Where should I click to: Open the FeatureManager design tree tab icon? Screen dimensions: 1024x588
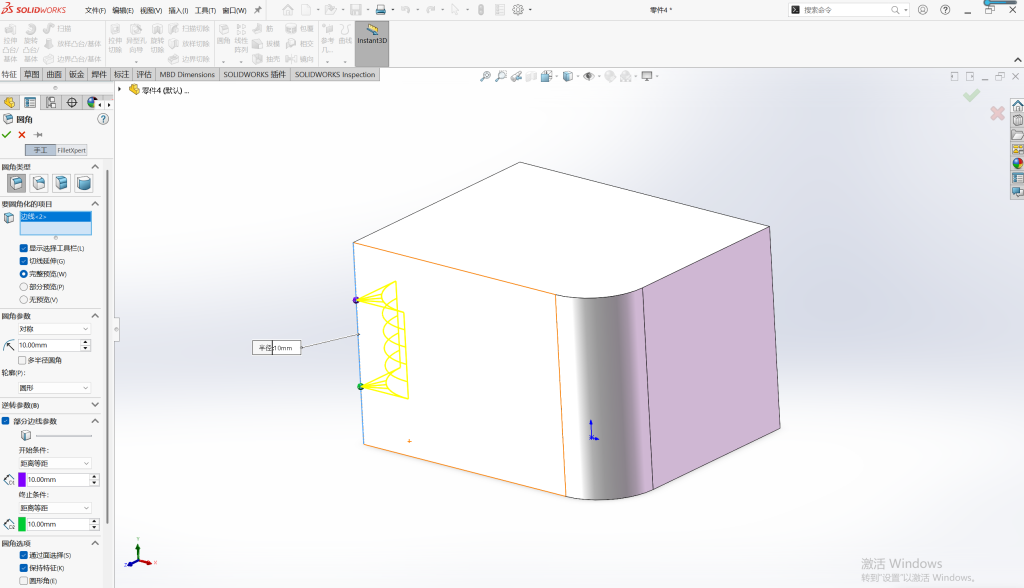(9, 103)
